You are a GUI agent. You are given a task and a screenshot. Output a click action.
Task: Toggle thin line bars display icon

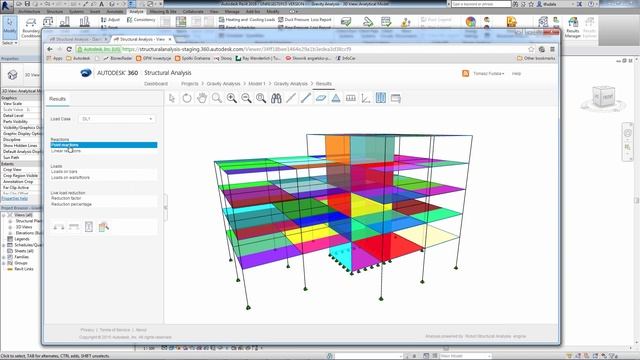click(x=291, y=98)
